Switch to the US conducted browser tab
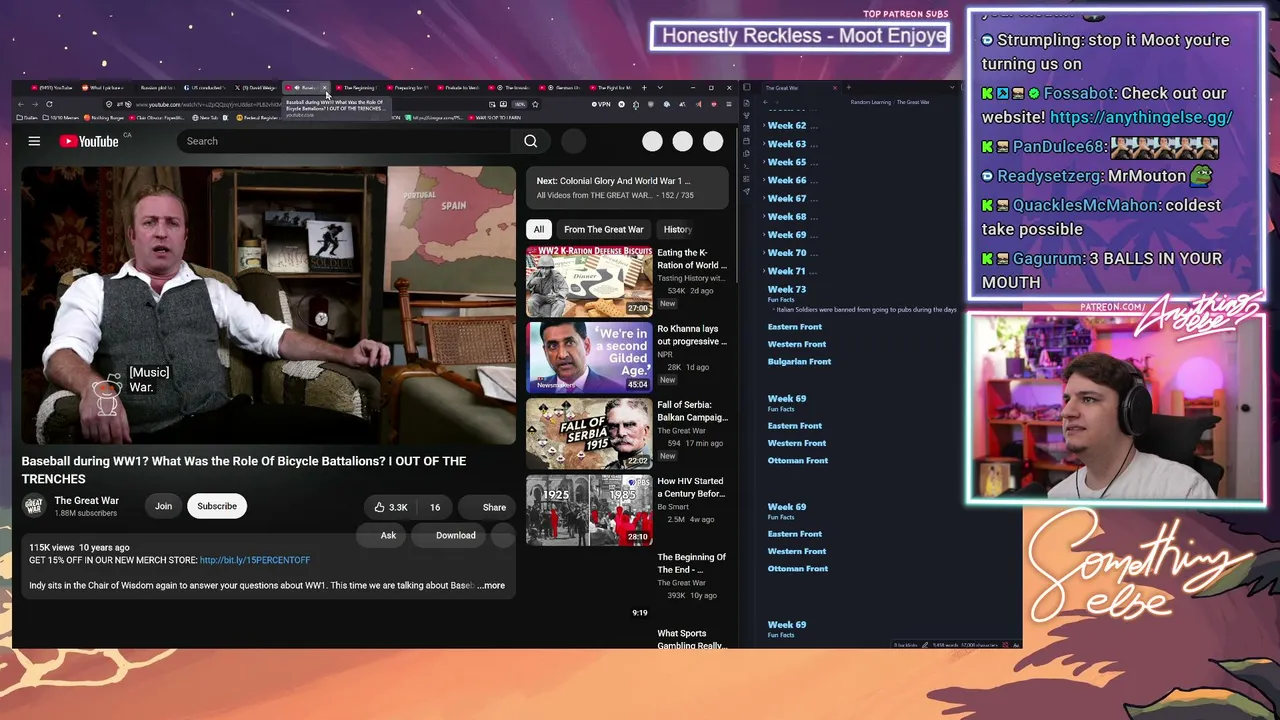 (205, 88)
